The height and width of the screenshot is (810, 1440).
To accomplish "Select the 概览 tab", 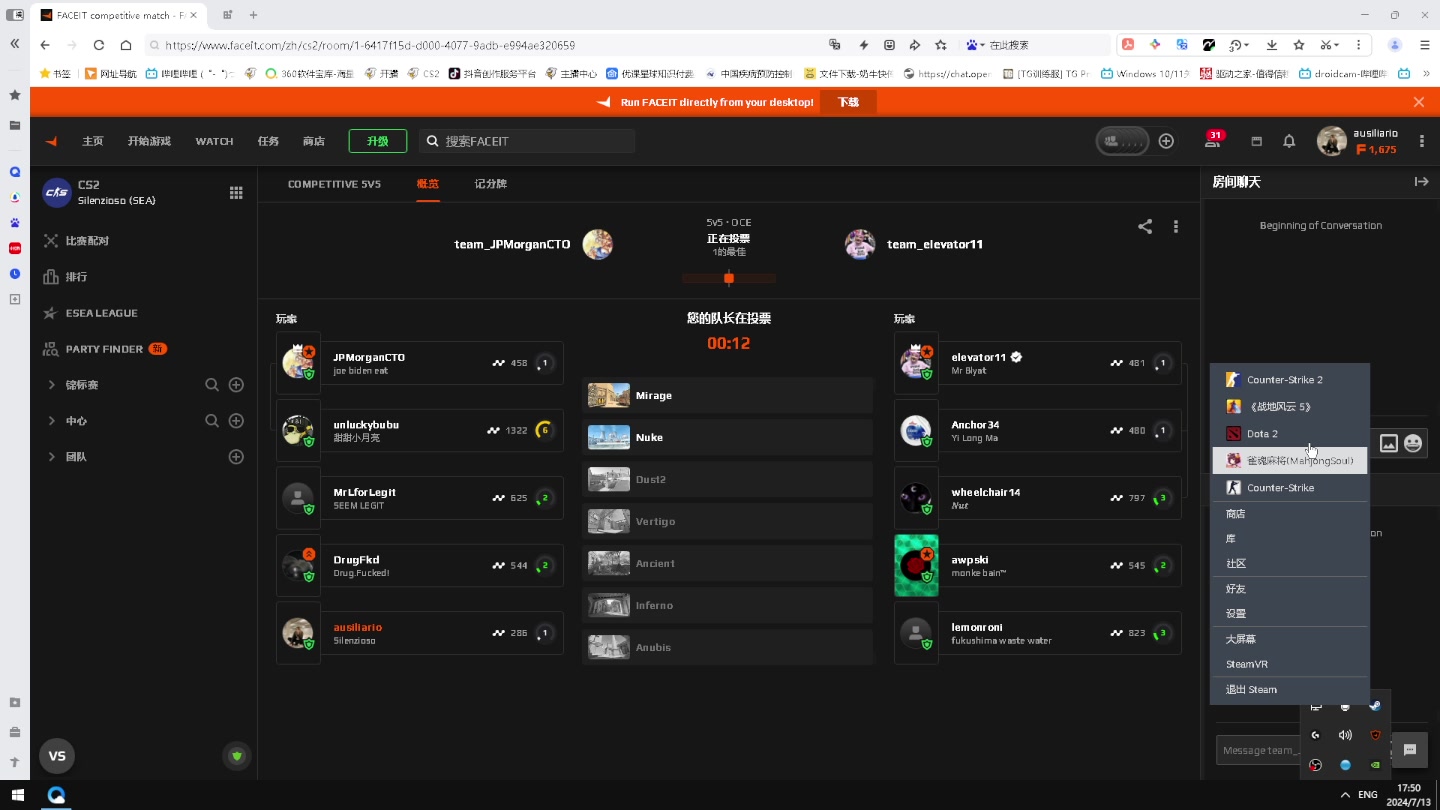I will tap(428, 184).
